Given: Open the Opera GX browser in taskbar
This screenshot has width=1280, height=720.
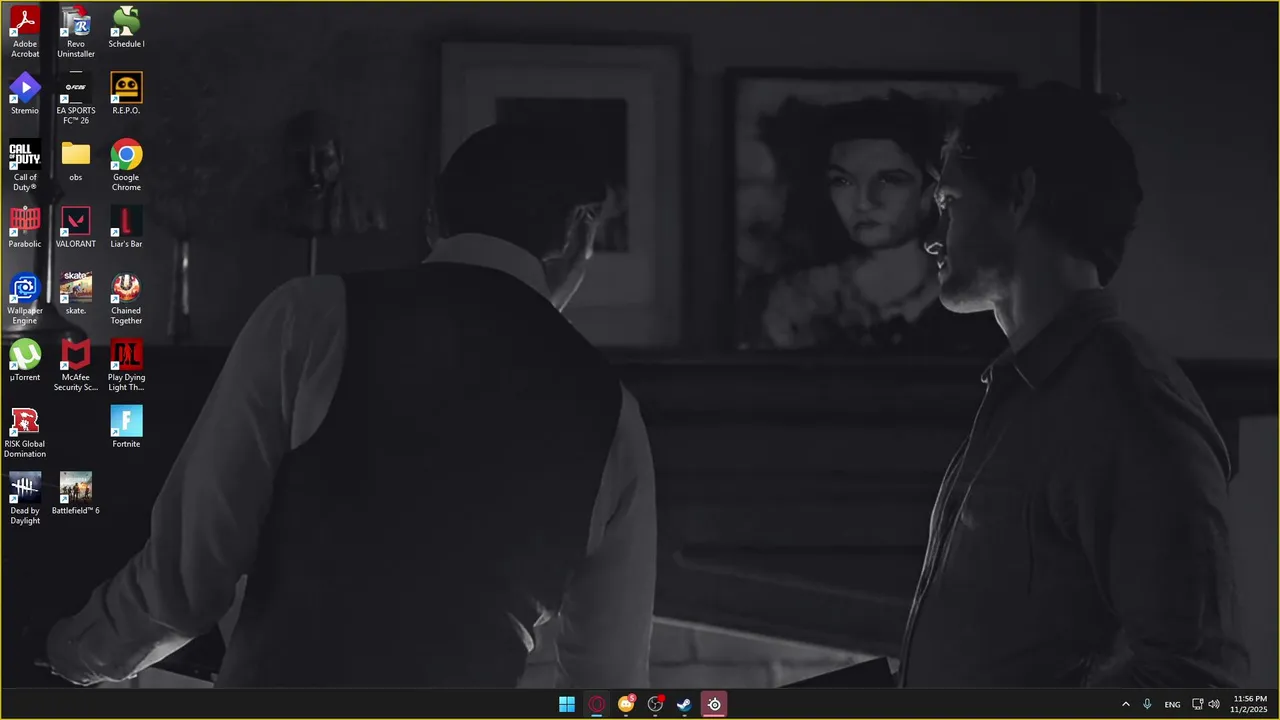Looking at the screenshot, I should pyautogui.click(x=597, y=704).
